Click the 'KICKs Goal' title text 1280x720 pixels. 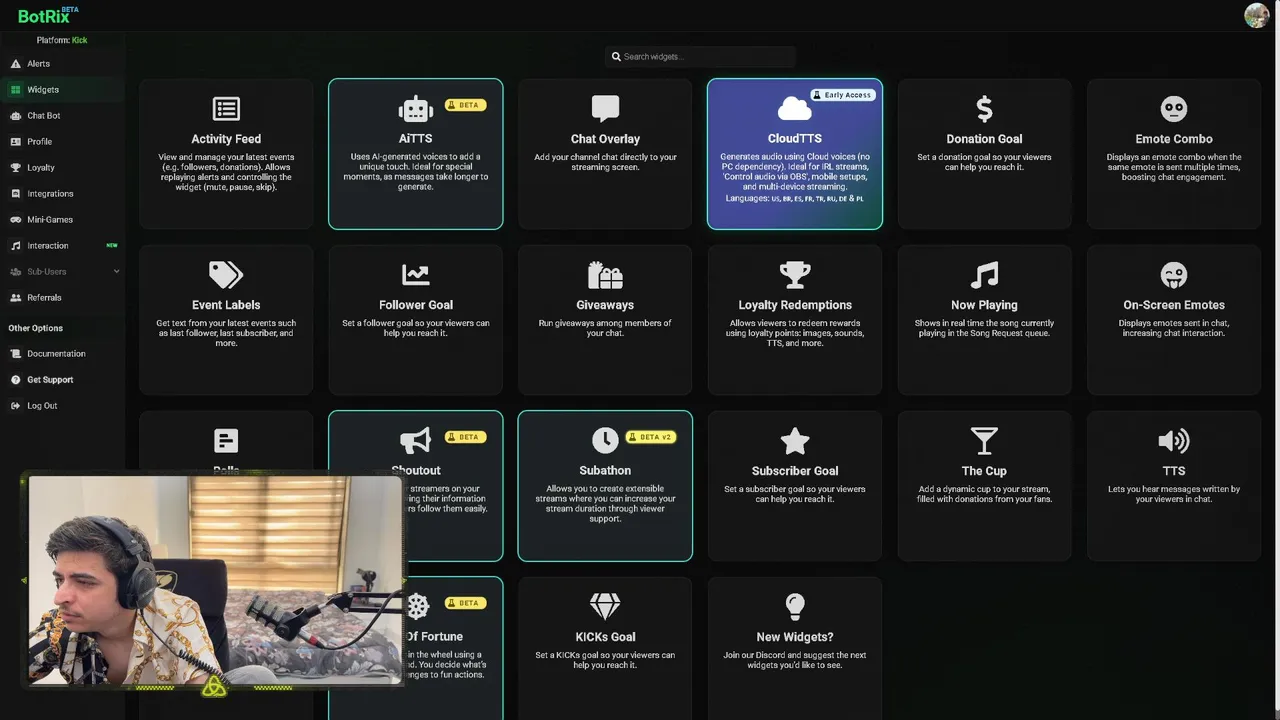[605, 637]
